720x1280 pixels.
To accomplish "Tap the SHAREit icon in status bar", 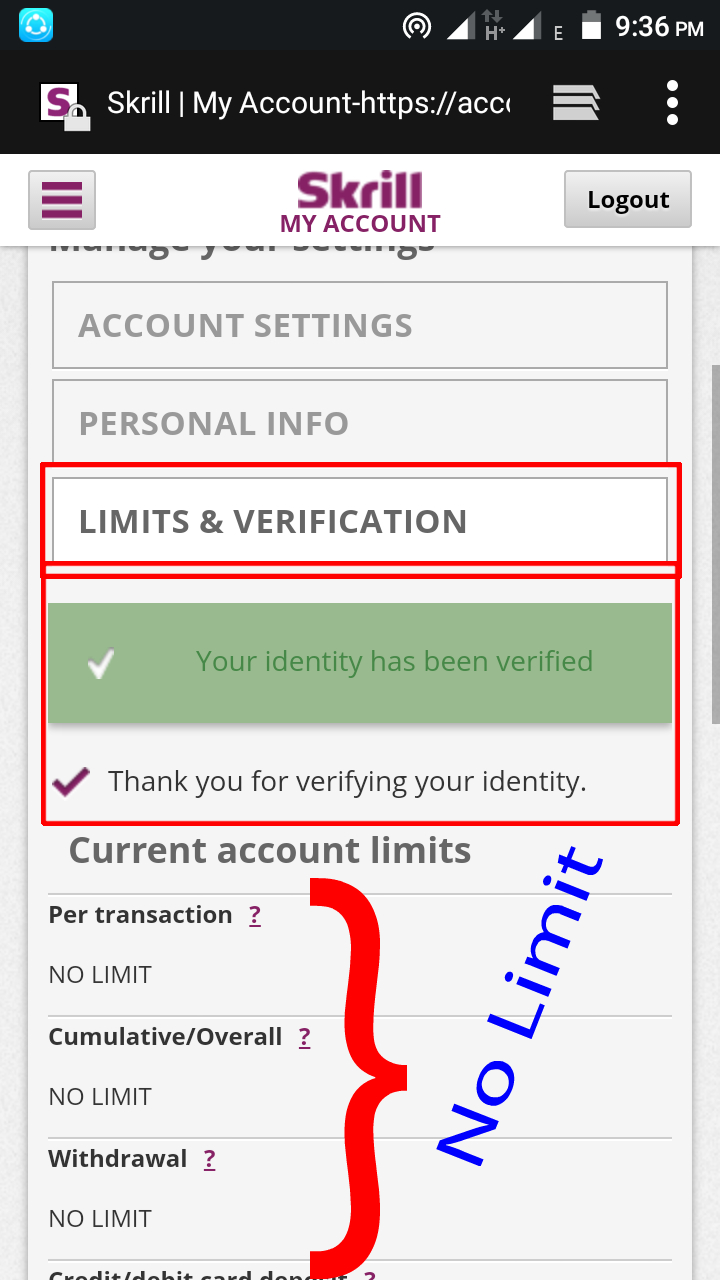I will coord(36,25).
